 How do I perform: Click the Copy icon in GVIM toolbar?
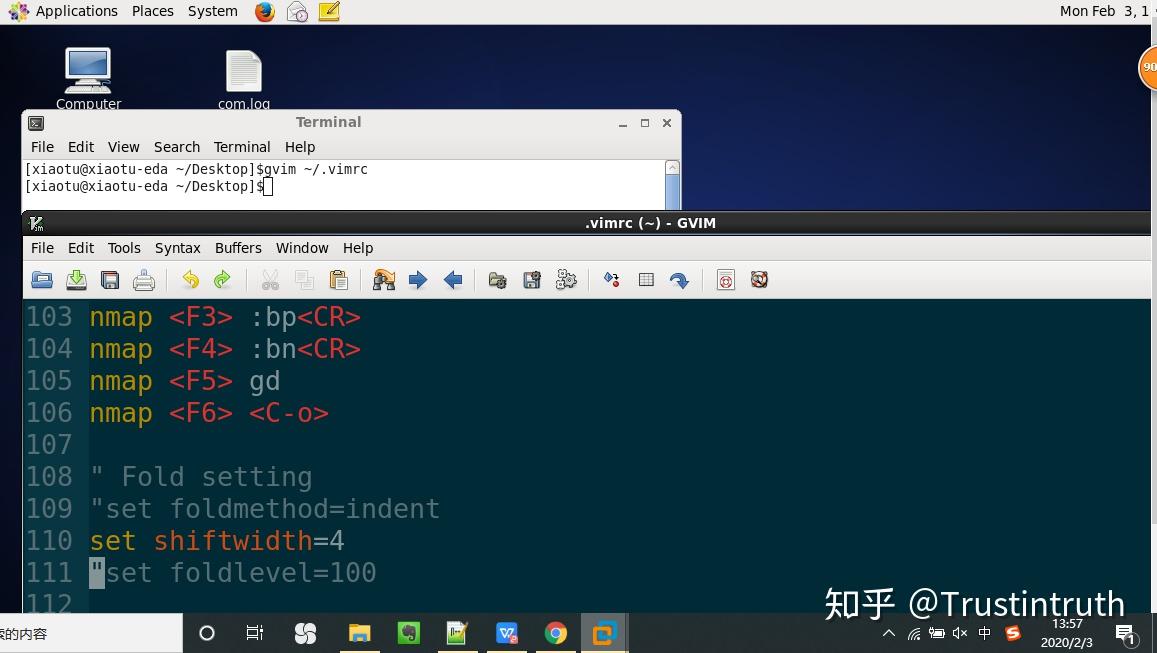coord(304,280)
